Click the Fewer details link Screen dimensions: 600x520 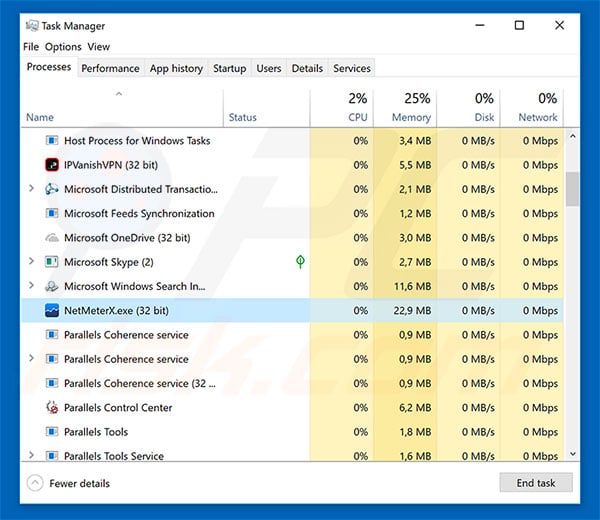[x=80, y=483]
